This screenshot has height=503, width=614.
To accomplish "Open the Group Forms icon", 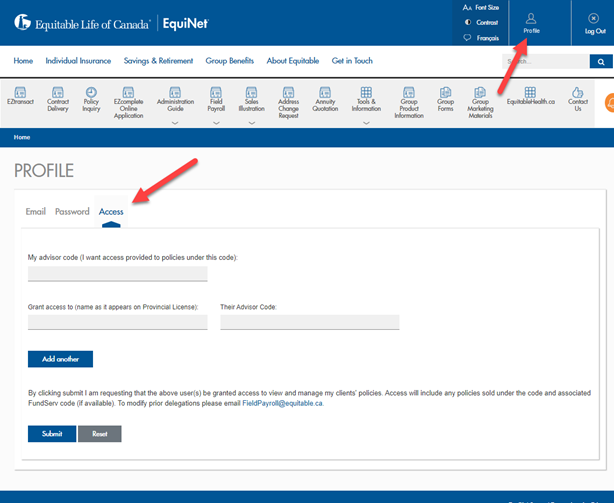I will pyautogui.click(x=445, y=92).
